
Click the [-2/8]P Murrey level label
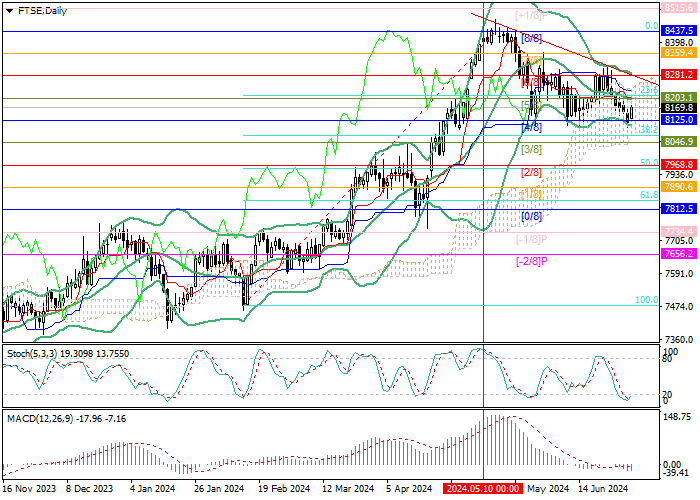pyautogui.click(x=532, y=261)
